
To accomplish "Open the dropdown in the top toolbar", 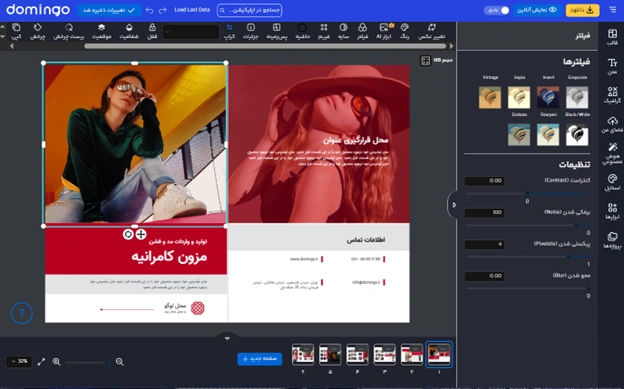I will tap(191, 32).
